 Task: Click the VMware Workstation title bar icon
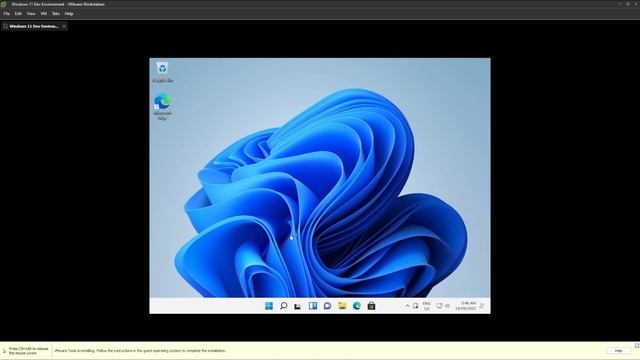pos(4,4)
